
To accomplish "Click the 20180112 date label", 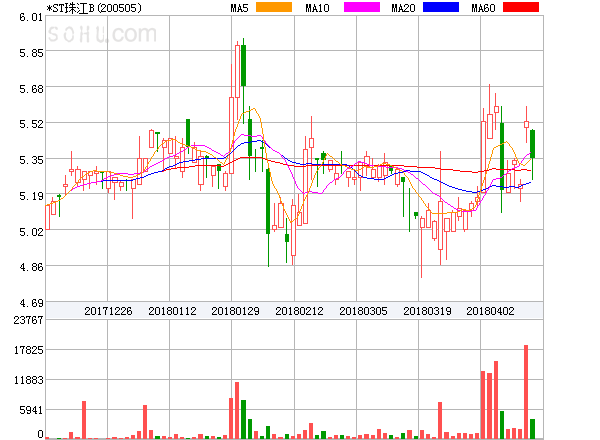I will coord(172,311).
